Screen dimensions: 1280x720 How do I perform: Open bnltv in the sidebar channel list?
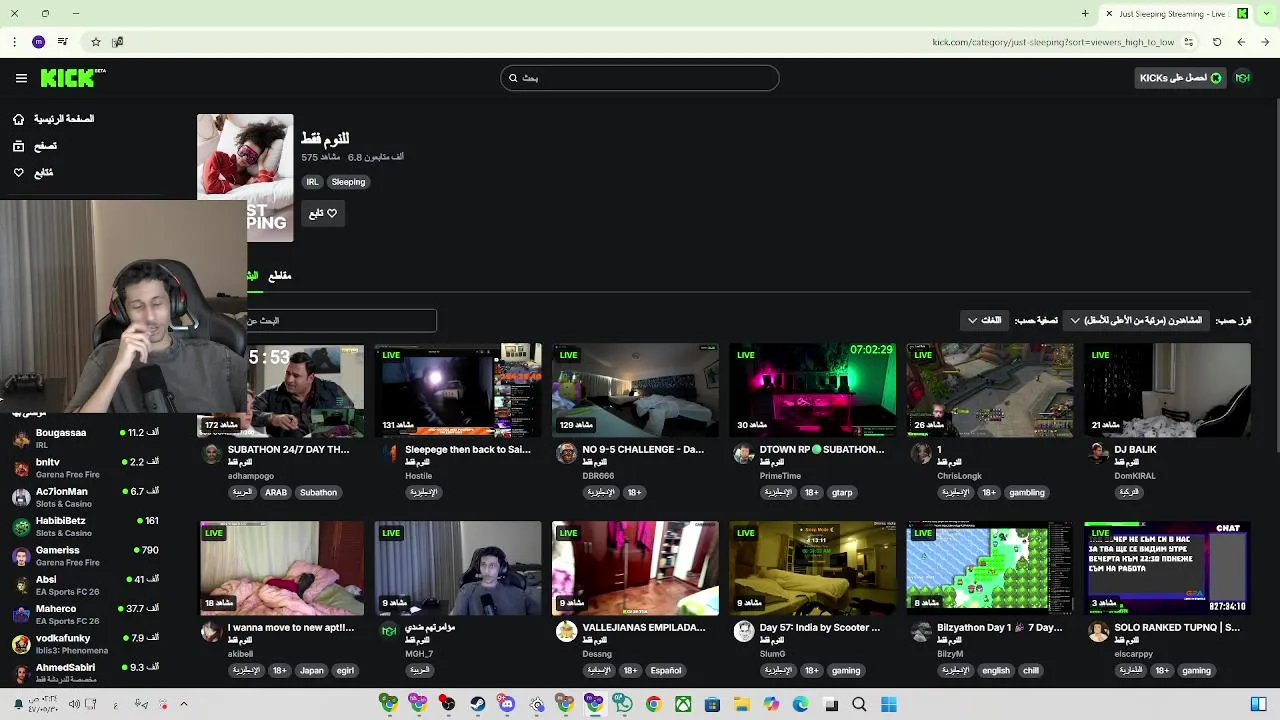(x=85, y=468)
